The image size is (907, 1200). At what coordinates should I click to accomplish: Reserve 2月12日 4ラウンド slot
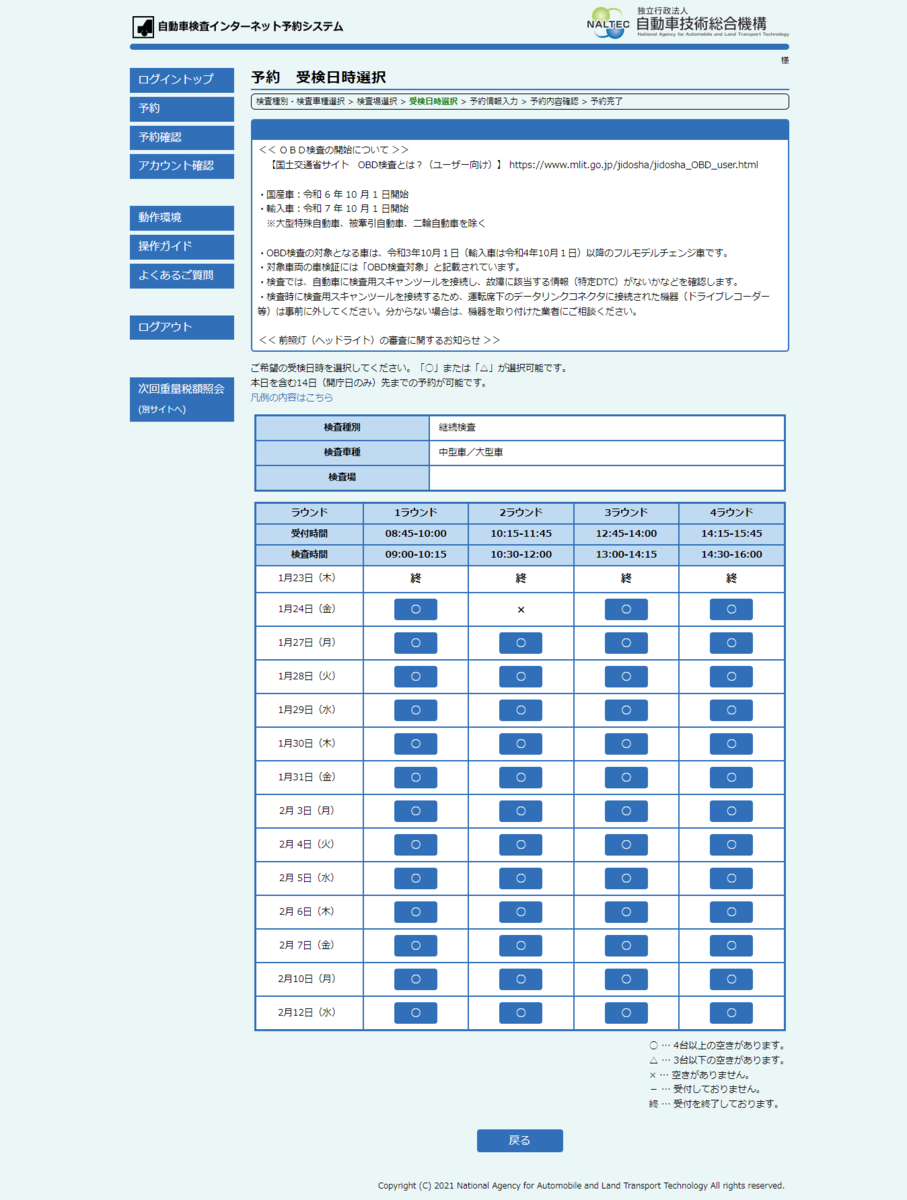(731, 1014)
